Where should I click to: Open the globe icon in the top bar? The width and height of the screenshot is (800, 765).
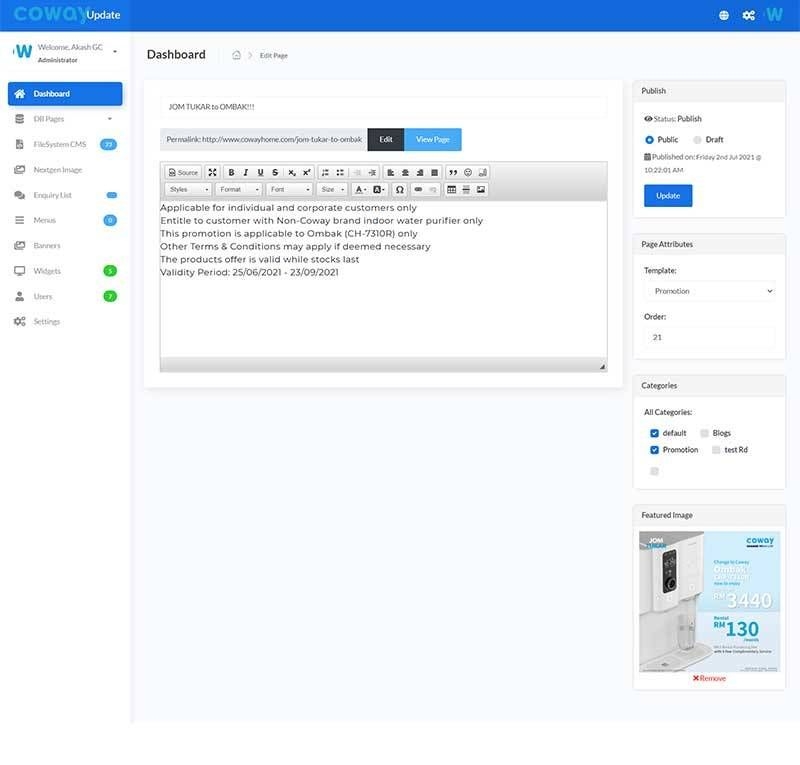tap(724, 15)
